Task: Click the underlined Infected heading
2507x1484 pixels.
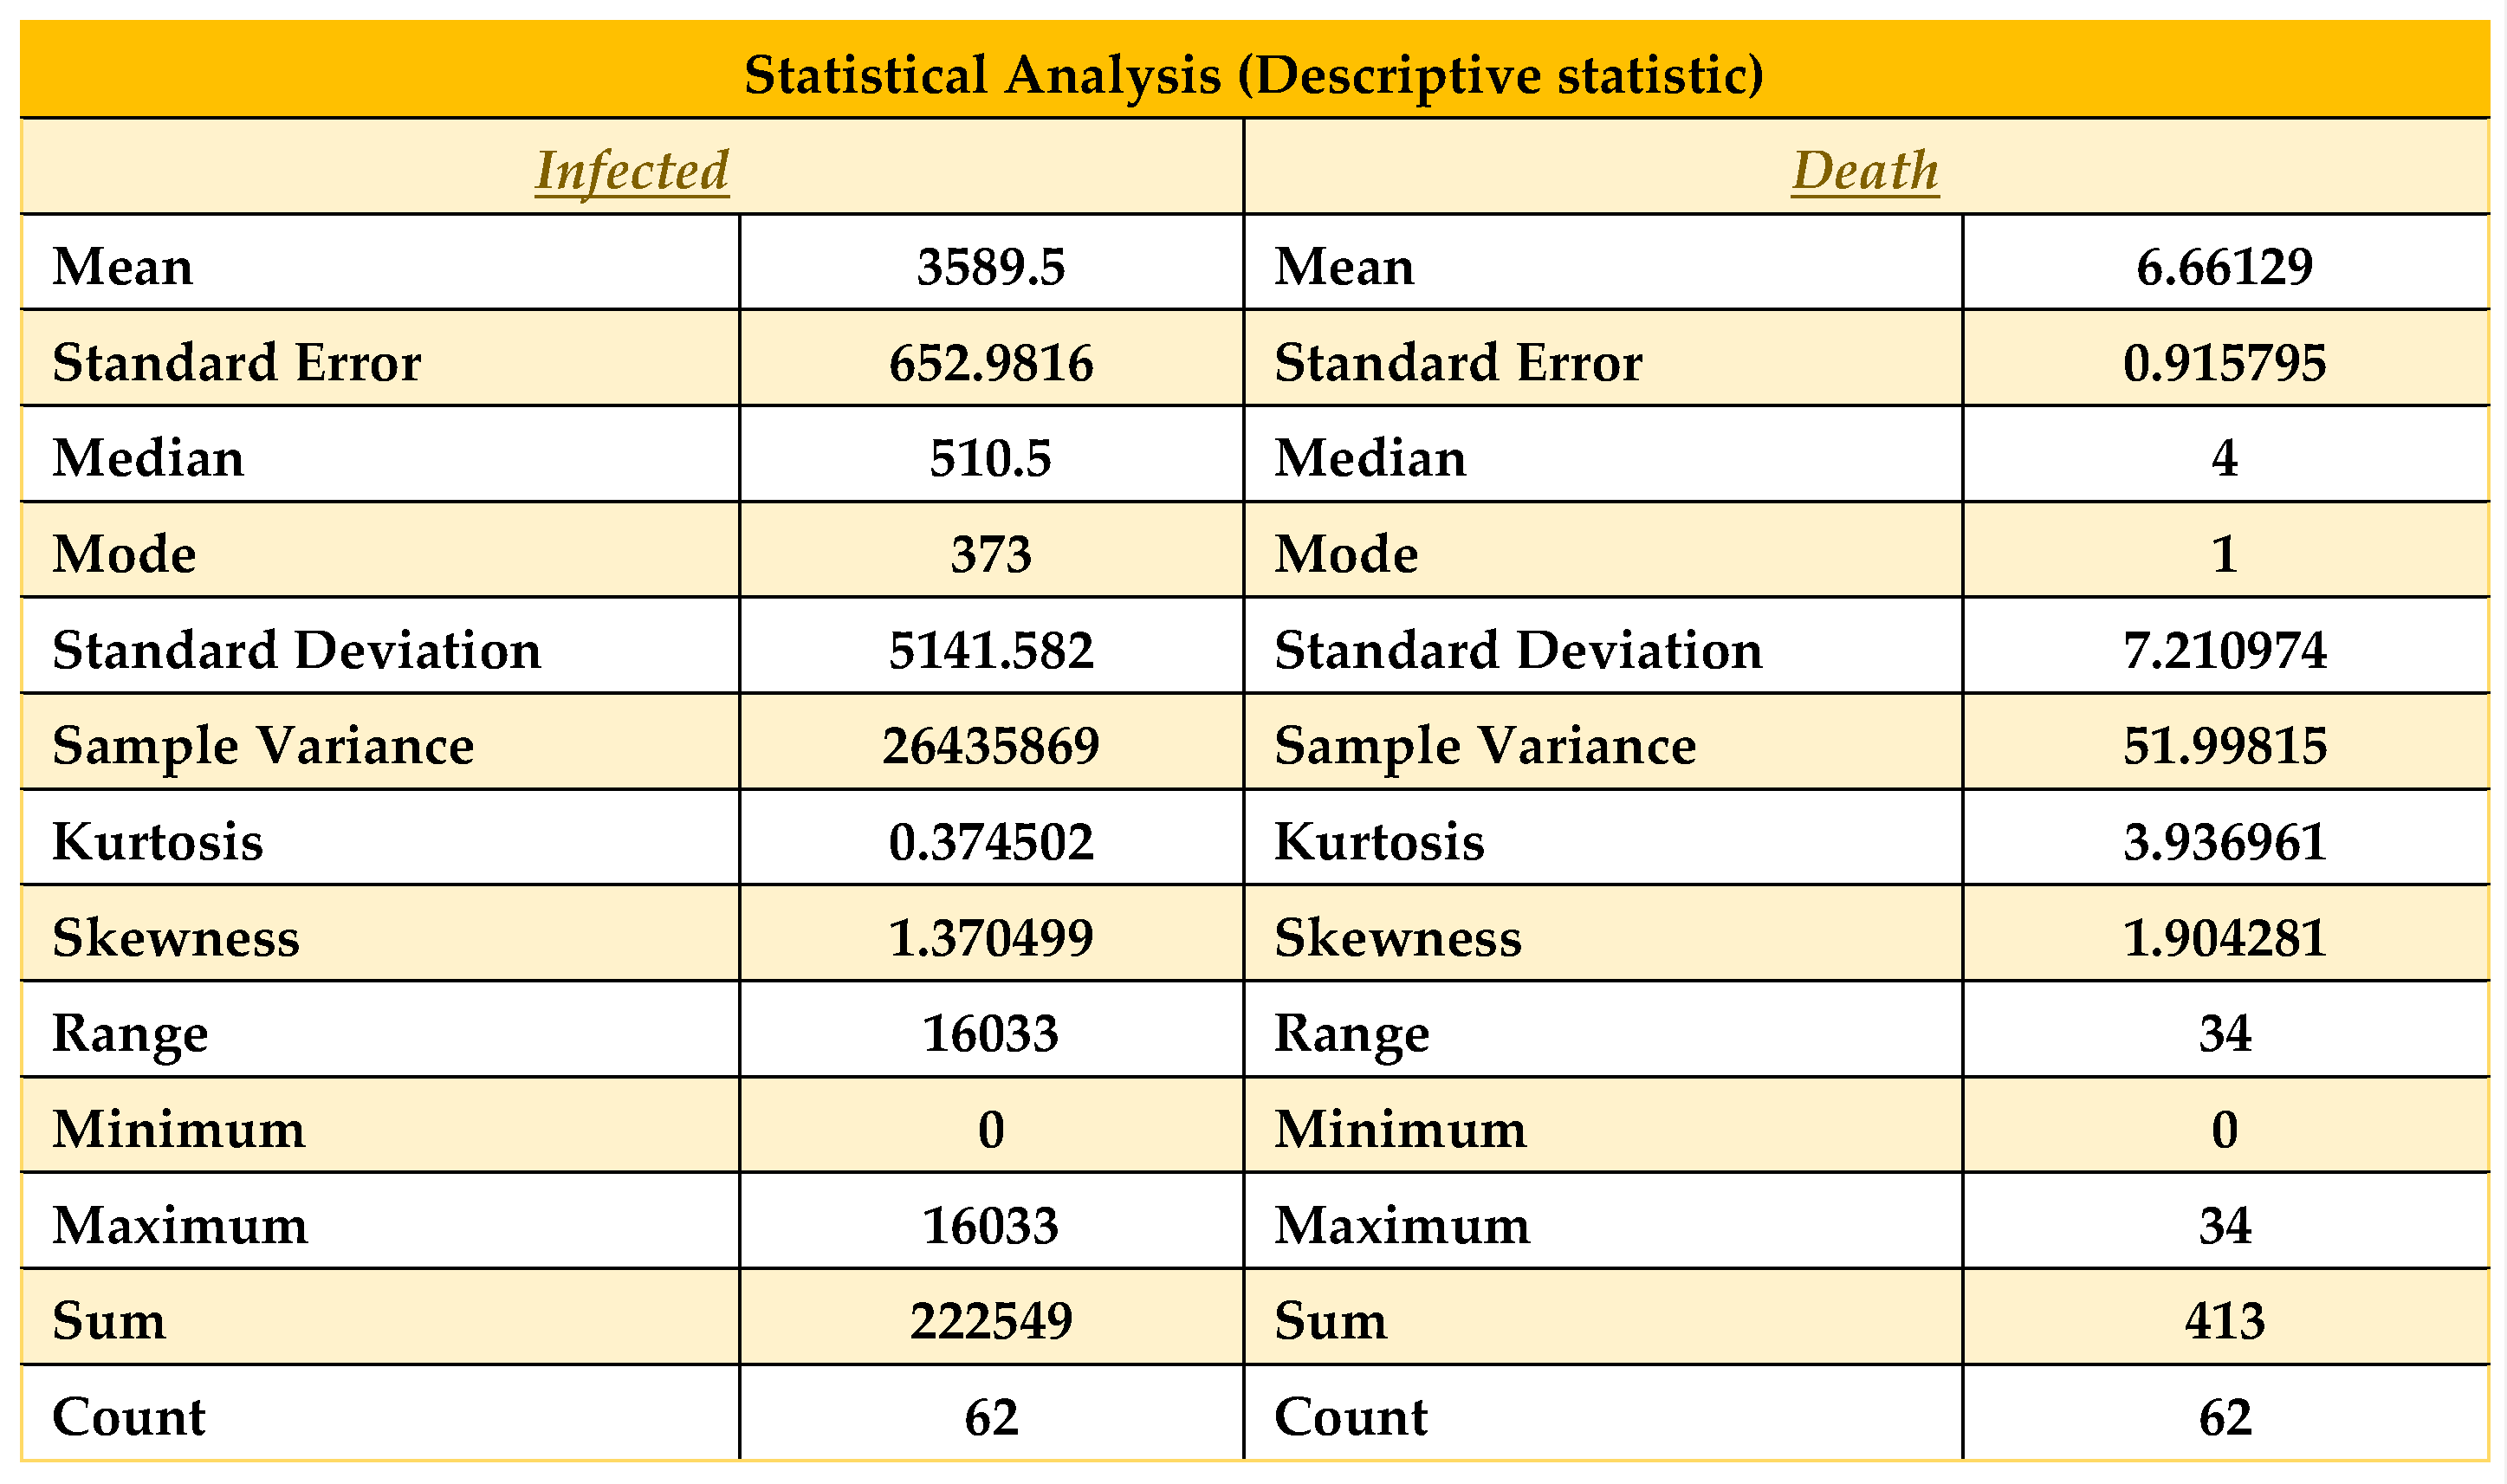Action: coord(631,170)
